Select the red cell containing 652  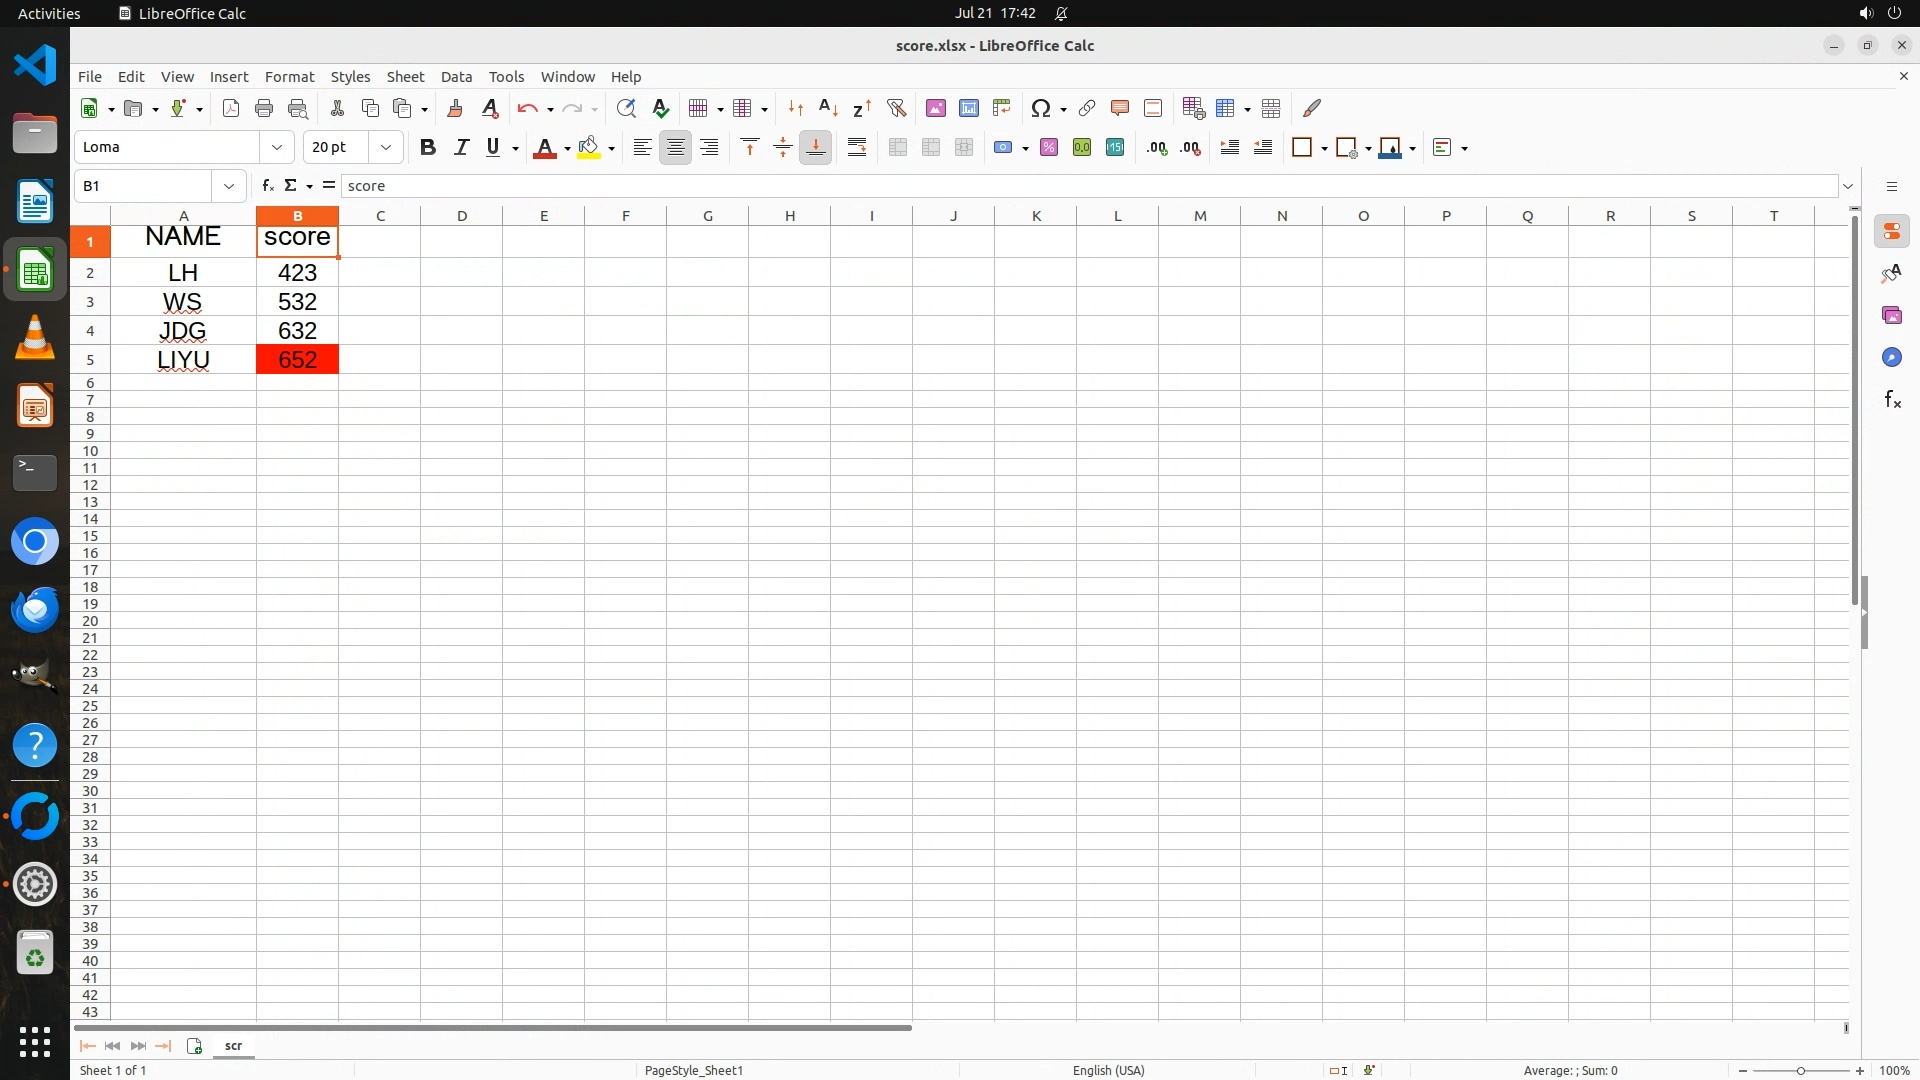coord(297,359)
